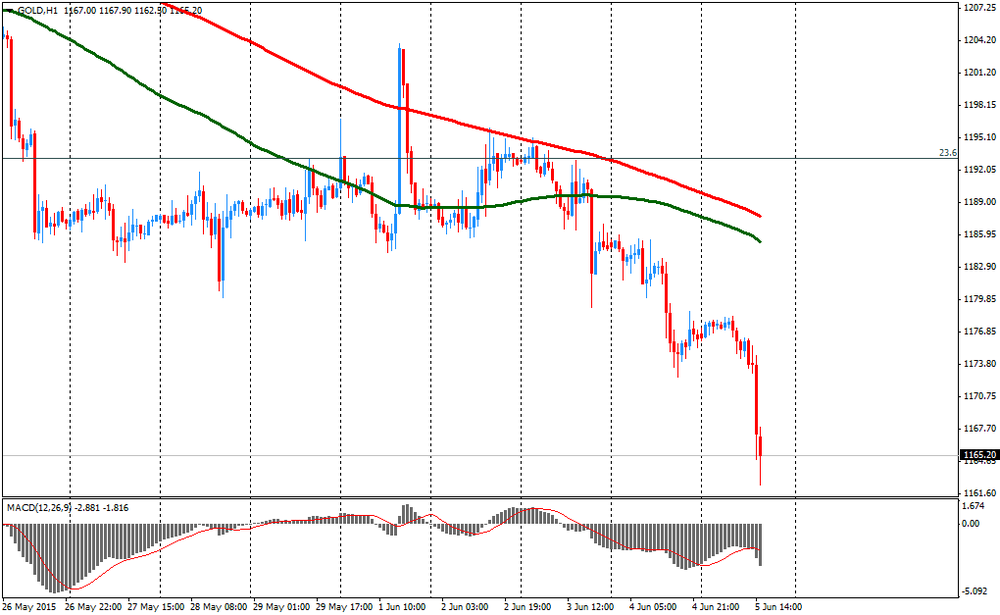Click the 1185.95 price axis label
The width and height of the screenshot is (1000, 615).
pyautogui.click(x=980, y=234)
